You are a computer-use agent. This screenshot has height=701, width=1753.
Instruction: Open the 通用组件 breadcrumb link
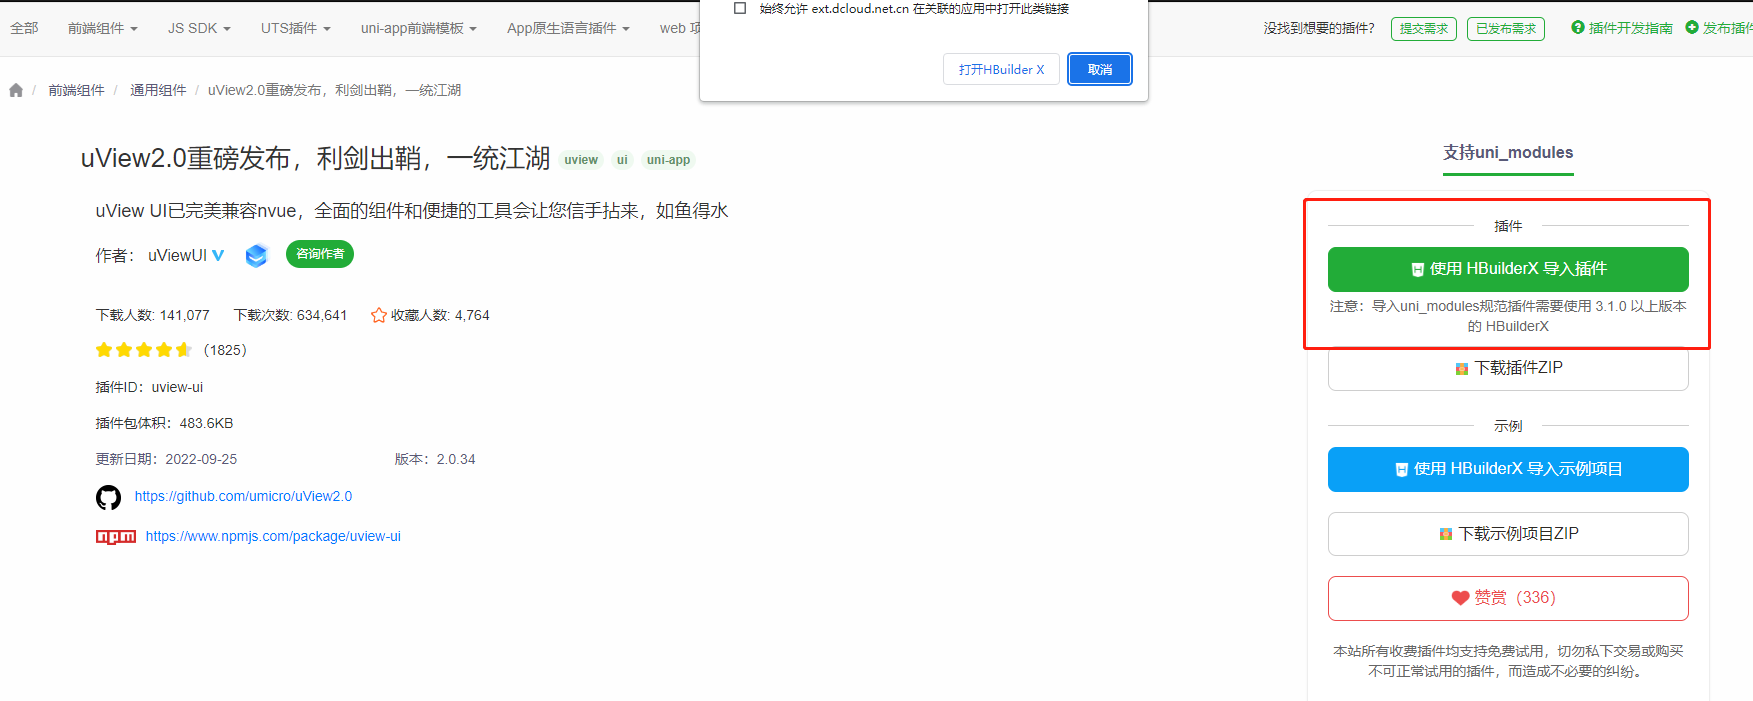point(158,90)
